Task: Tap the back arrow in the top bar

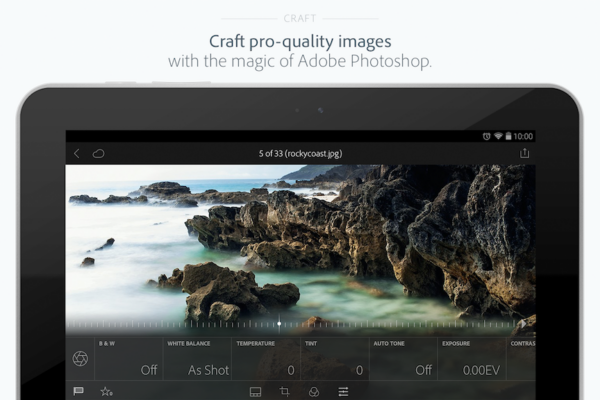Action: (x=77, y=153)
